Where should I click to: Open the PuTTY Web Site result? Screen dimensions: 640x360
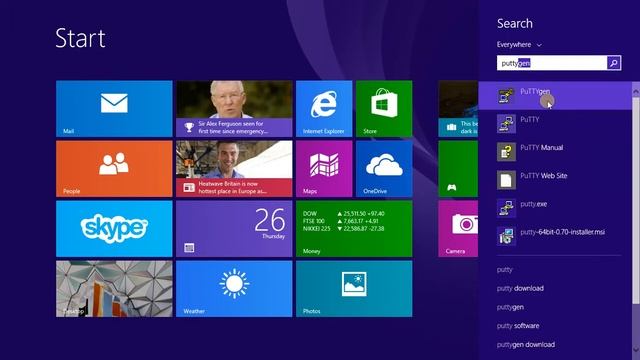tap(555, 180)
